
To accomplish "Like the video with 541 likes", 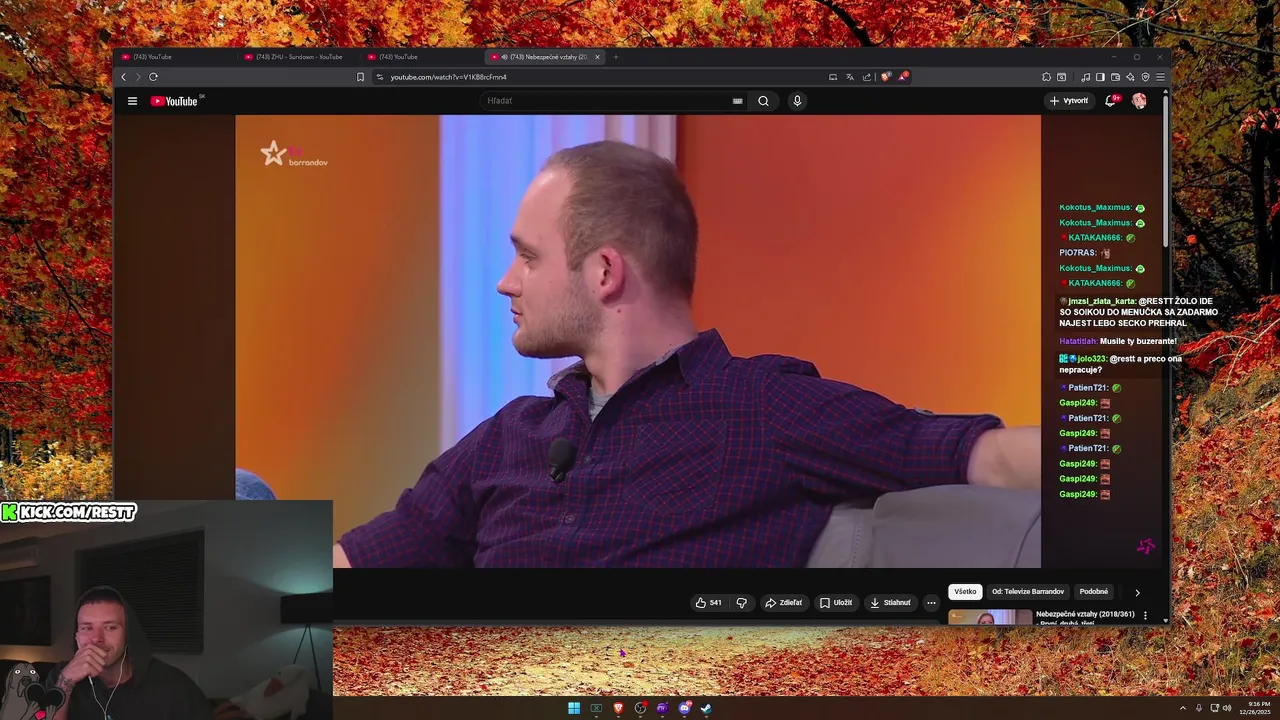I will (x=708, y=603).
